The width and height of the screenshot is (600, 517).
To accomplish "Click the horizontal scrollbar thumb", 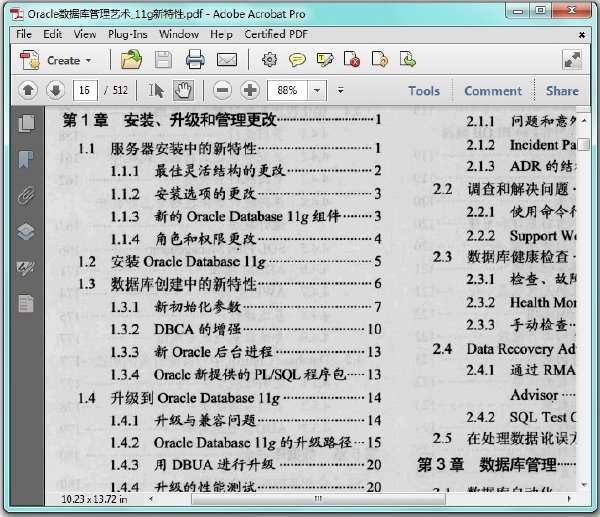I will [x=318, y=499].
